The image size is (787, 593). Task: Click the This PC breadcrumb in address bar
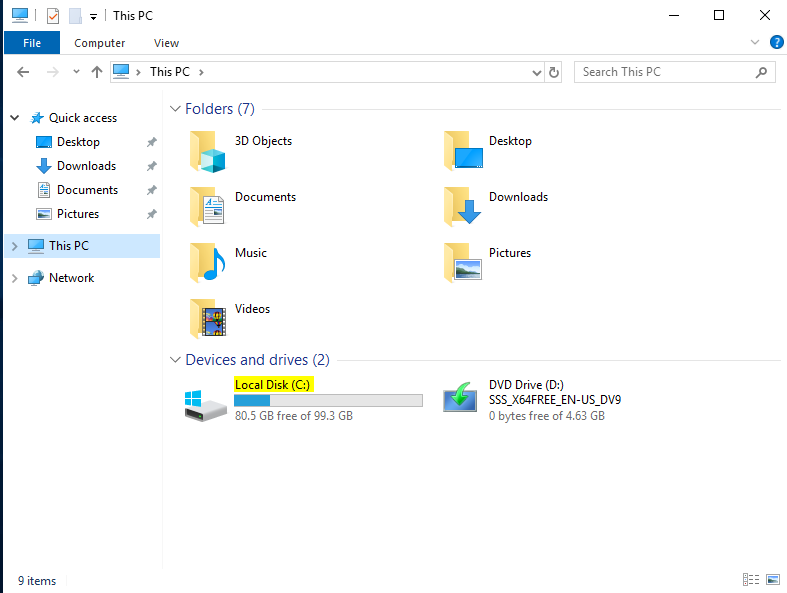(170, 72)
